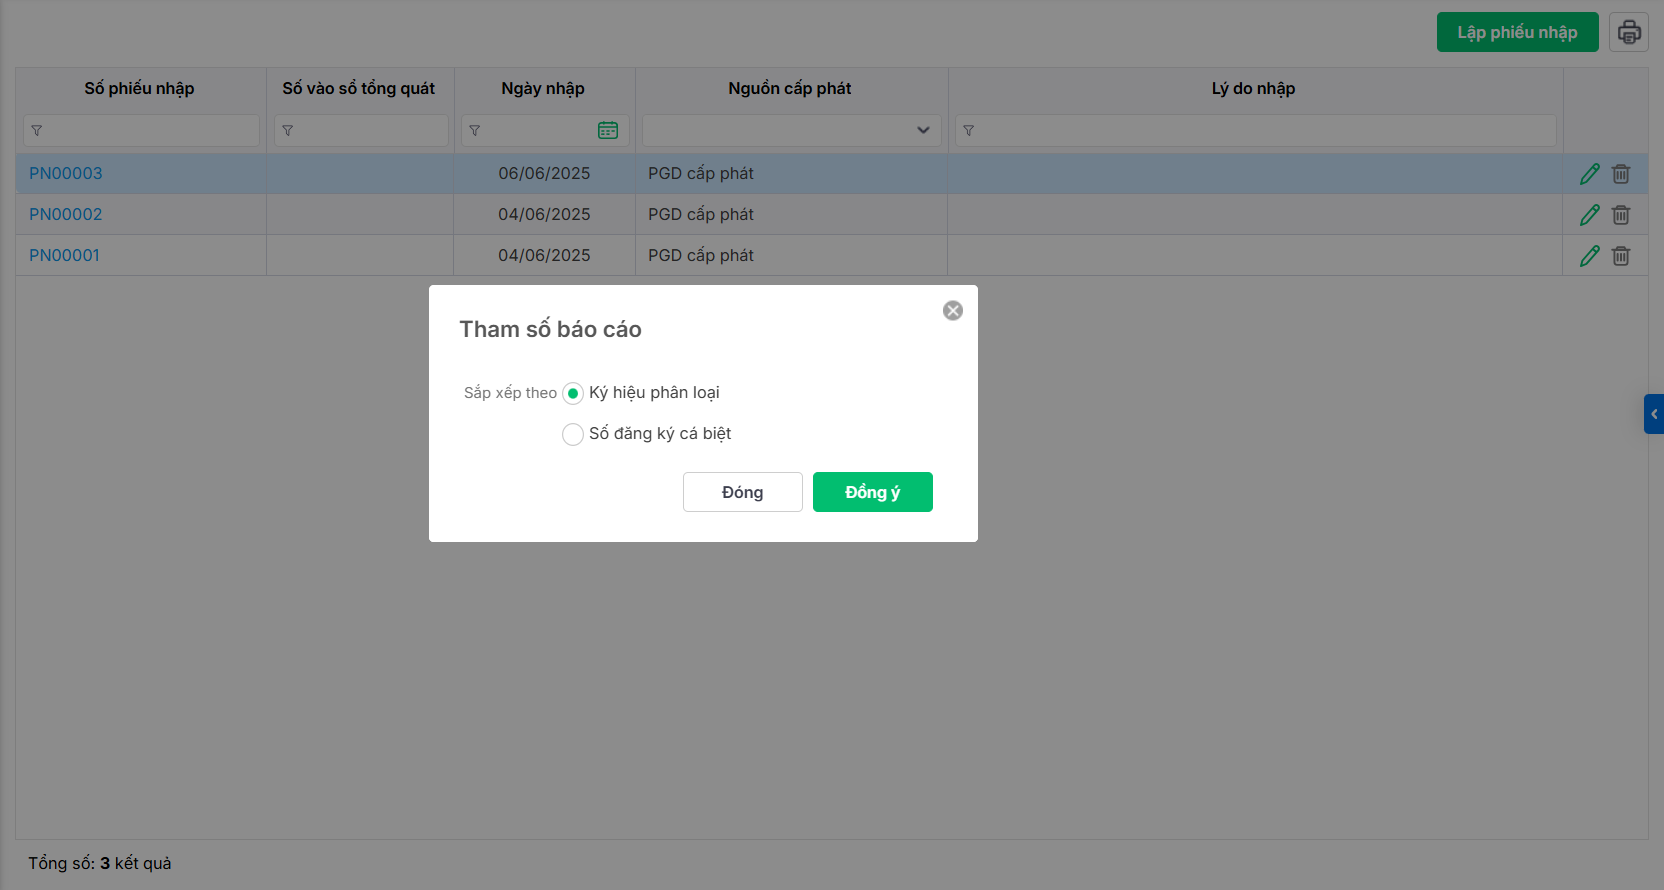Expand the Nguồn cấp phát filter dropdown
This screenshot has width=1664, height=890.
point(923,130)
